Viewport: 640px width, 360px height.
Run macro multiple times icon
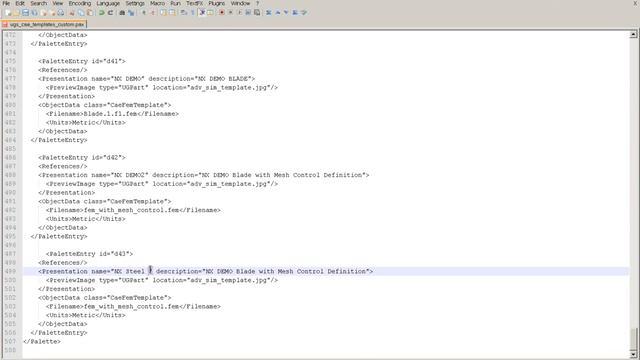point(248,13)
